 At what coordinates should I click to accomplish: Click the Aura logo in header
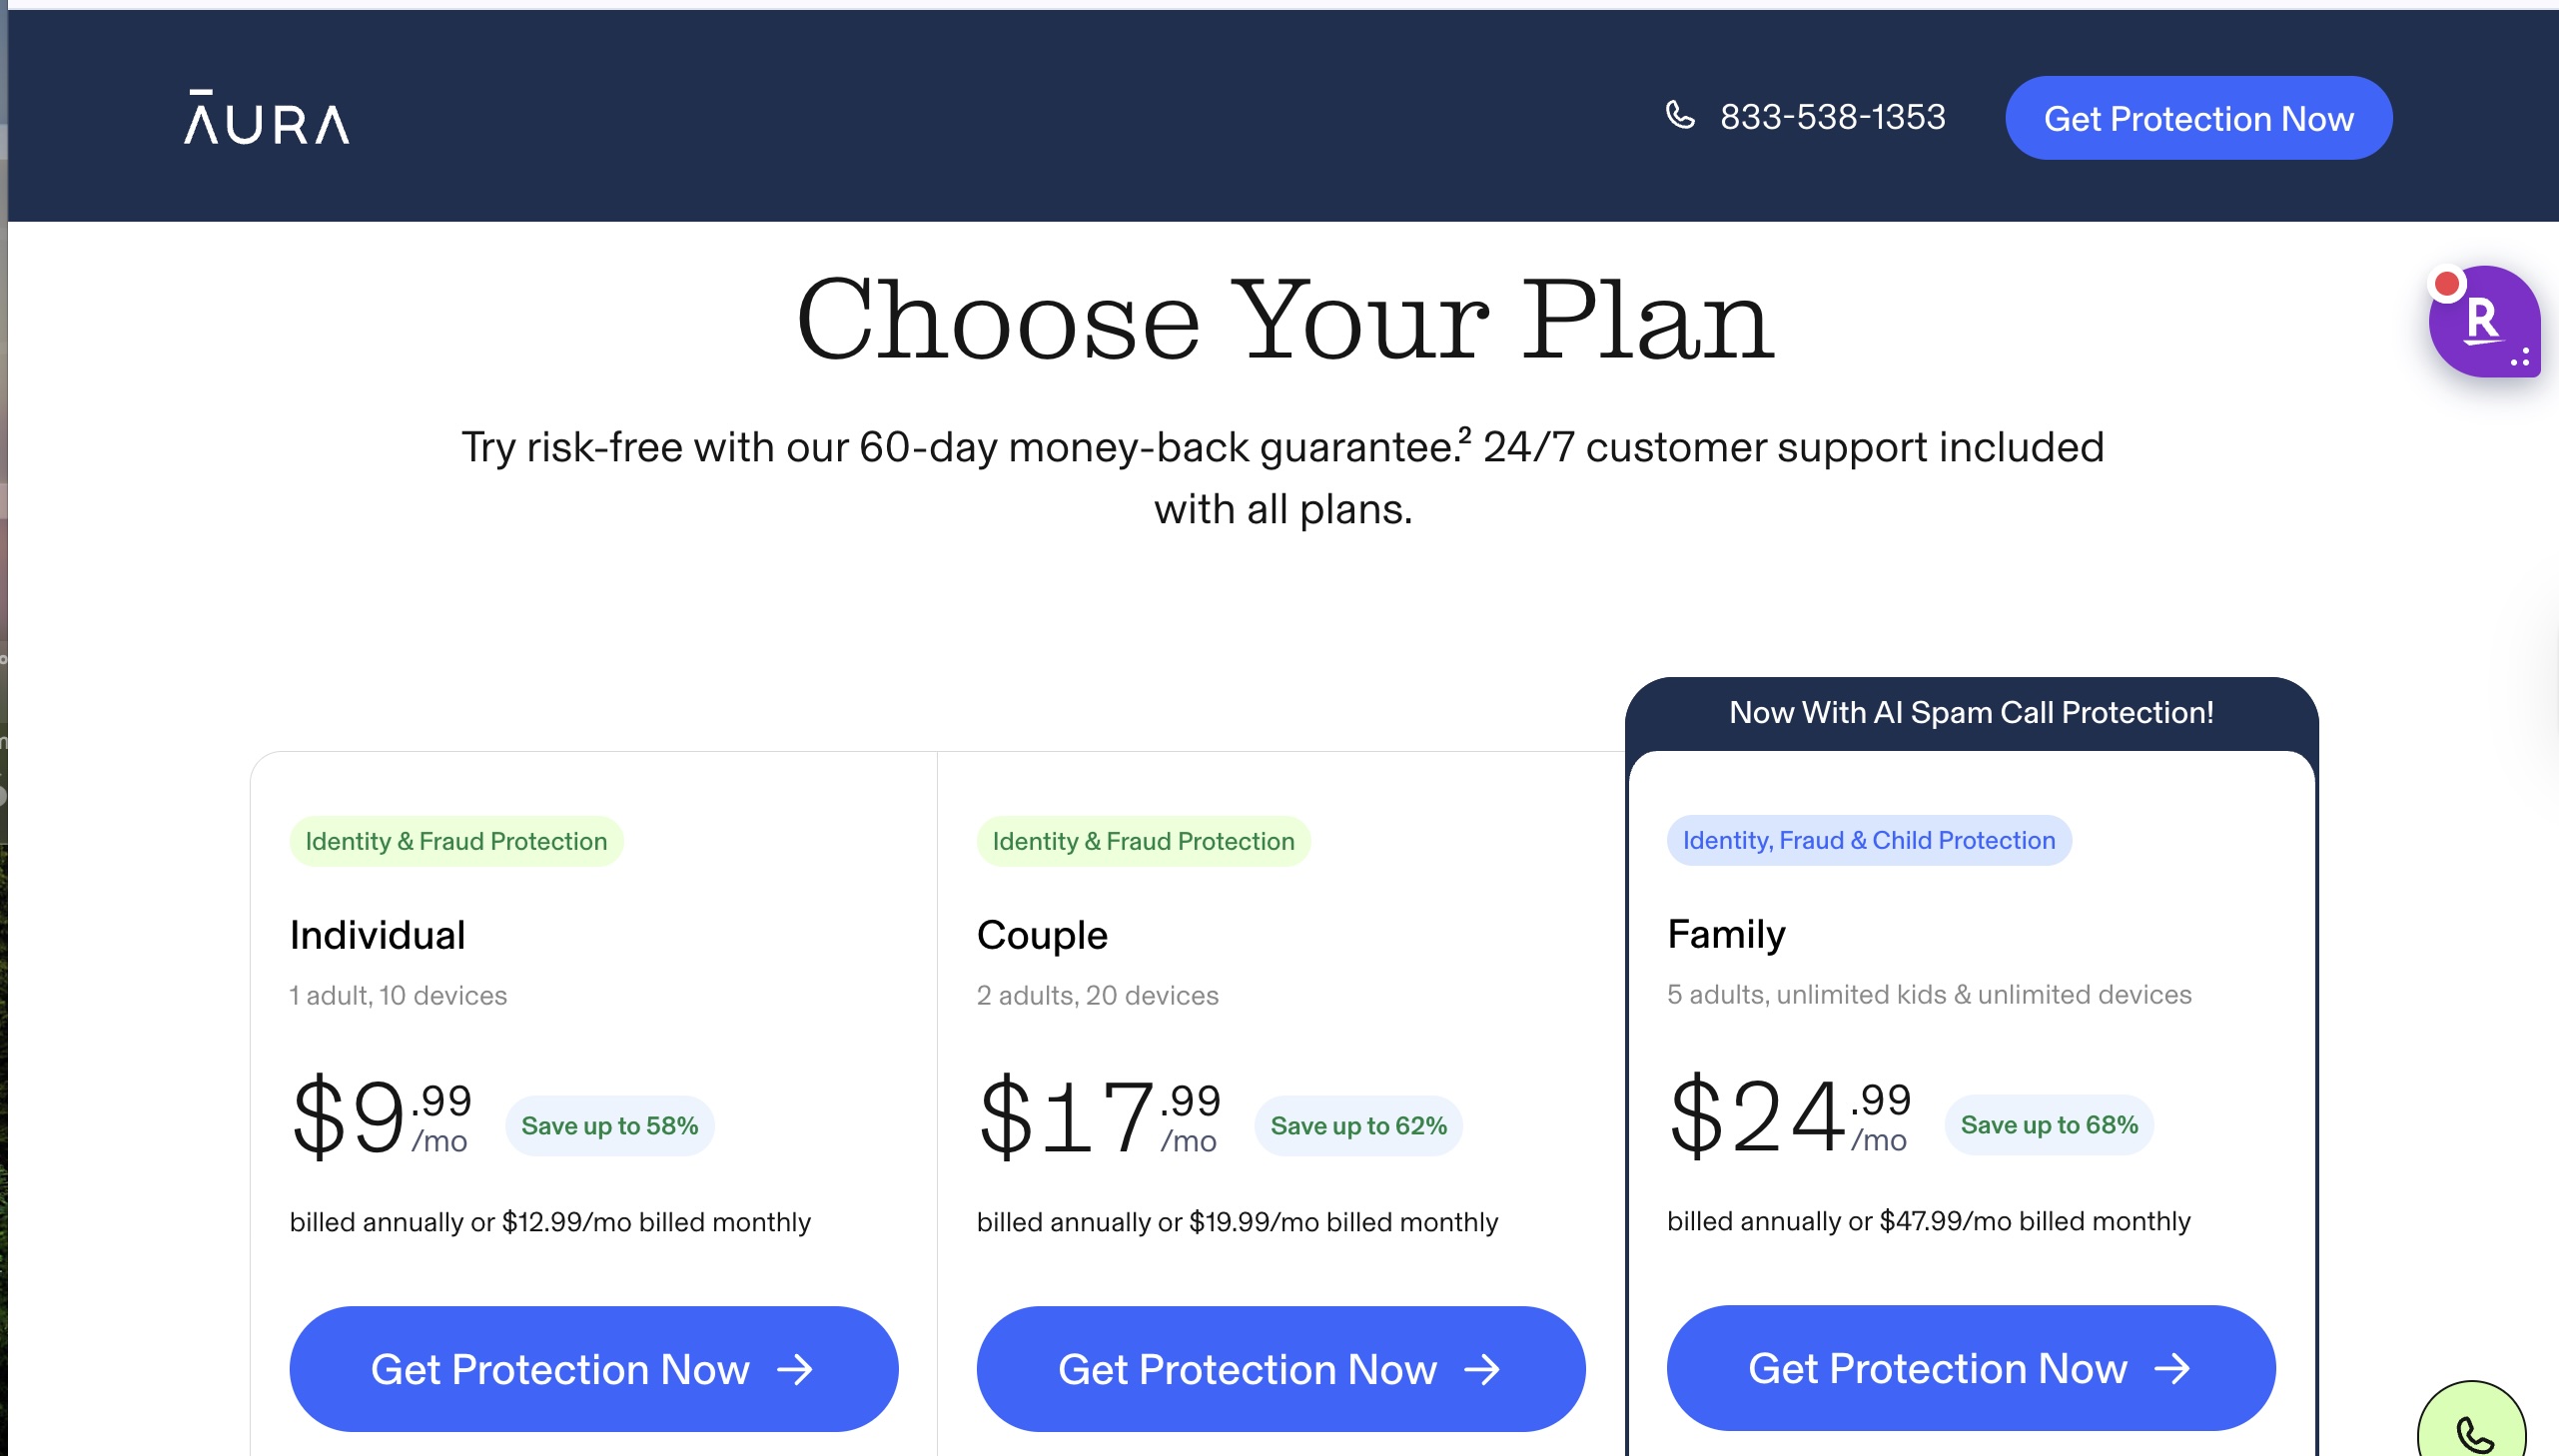coord(266,118)
